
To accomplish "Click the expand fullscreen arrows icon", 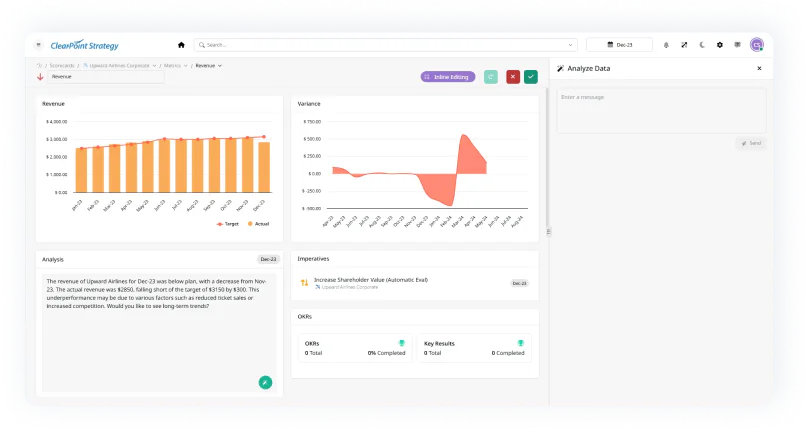I will pyautogui.click(x=684, y=45).
